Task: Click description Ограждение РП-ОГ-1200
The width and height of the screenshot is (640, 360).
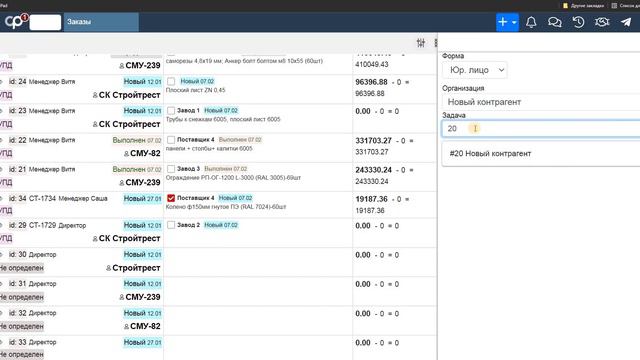Action: tap(233, 178)
